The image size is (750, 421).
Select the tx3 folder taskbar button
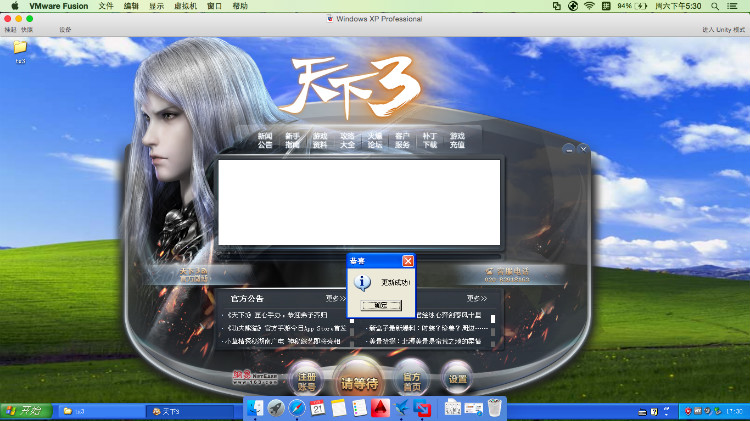coord(102,411)
